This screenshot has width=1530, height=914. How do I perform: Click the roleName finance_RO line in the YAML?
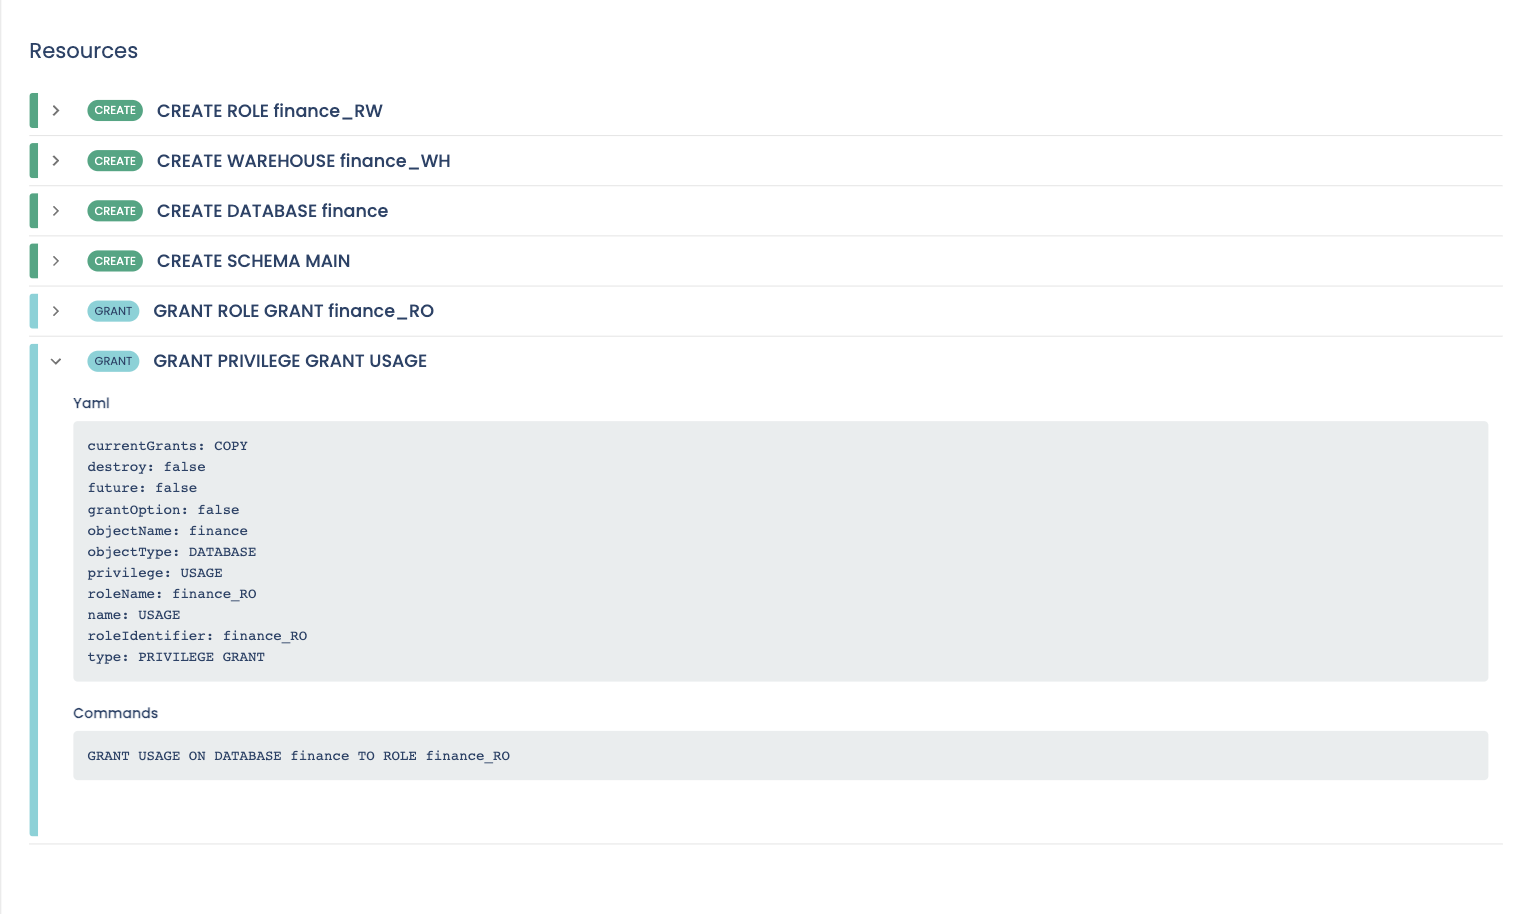click(x=172, y=594)
